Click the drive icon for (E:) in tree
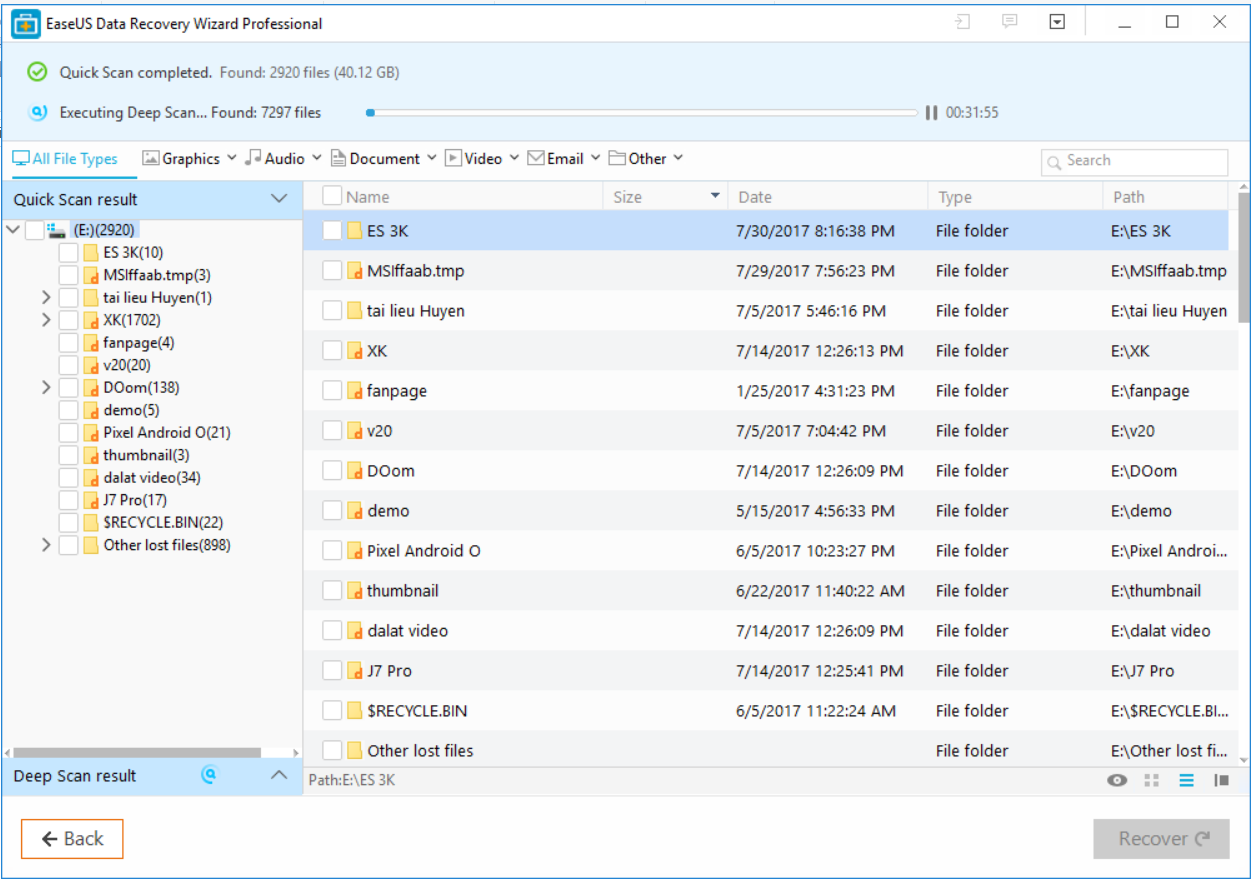 [57, 230]
